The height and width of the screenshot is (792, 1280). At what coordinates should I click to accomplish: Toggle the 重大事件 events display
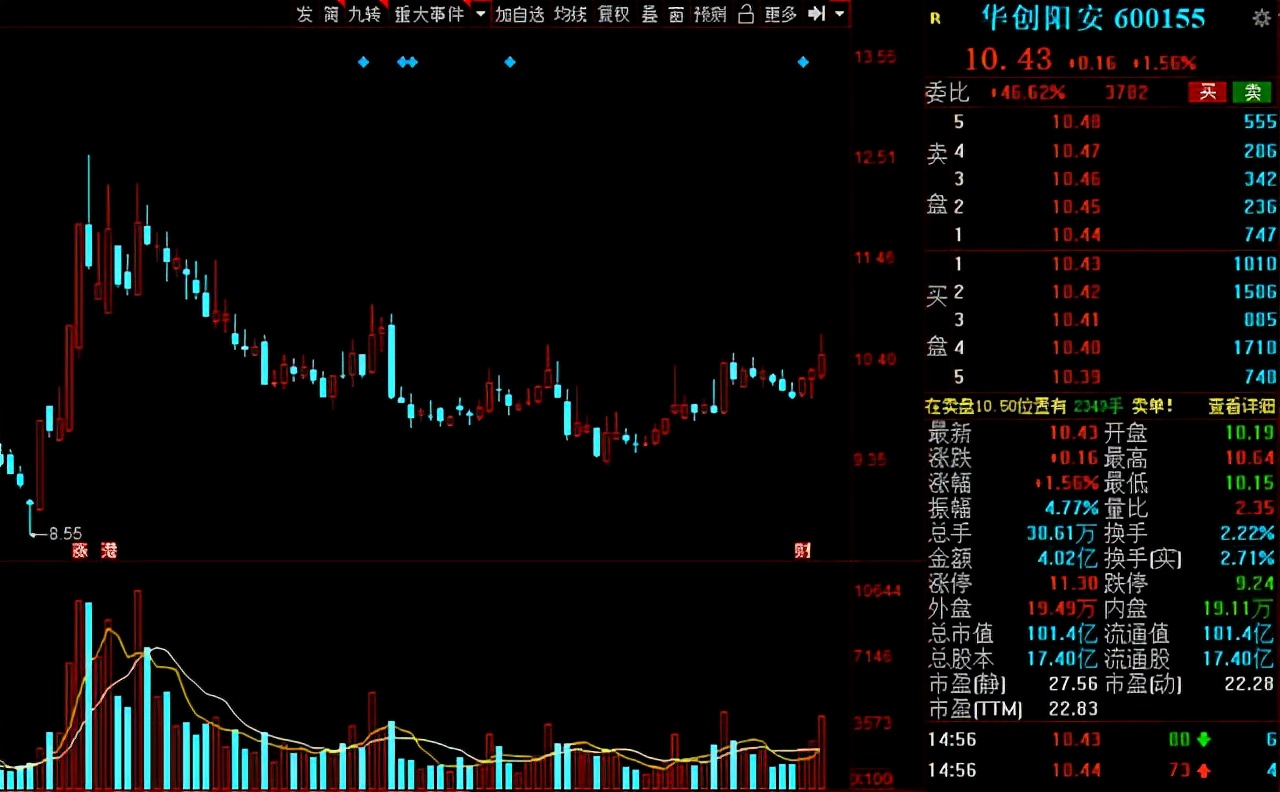point(430,14)
